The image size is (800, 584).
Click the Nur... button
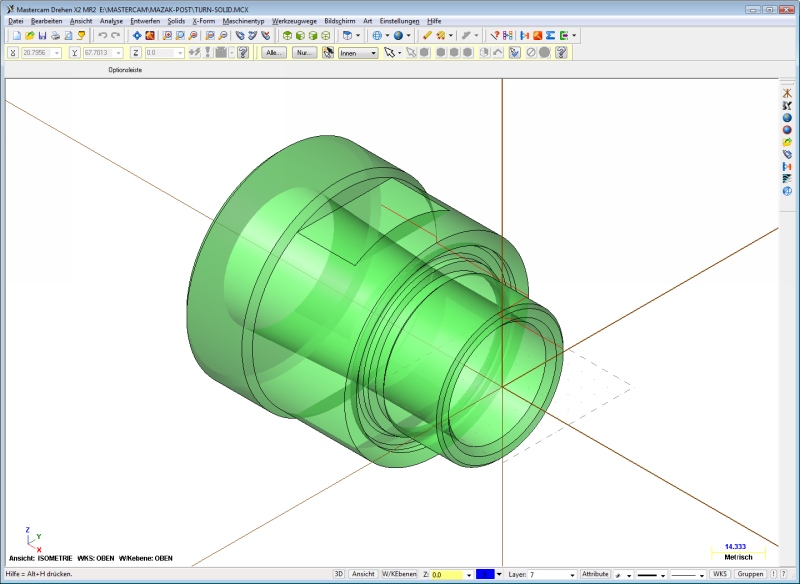304,53
